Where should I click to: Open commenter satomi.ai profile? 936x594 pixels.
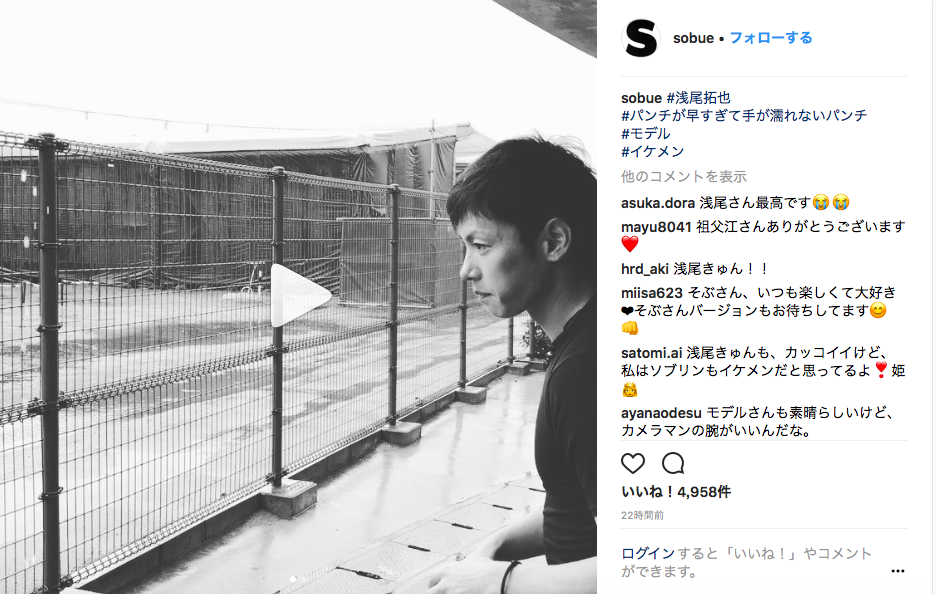[x=651, y=353]
